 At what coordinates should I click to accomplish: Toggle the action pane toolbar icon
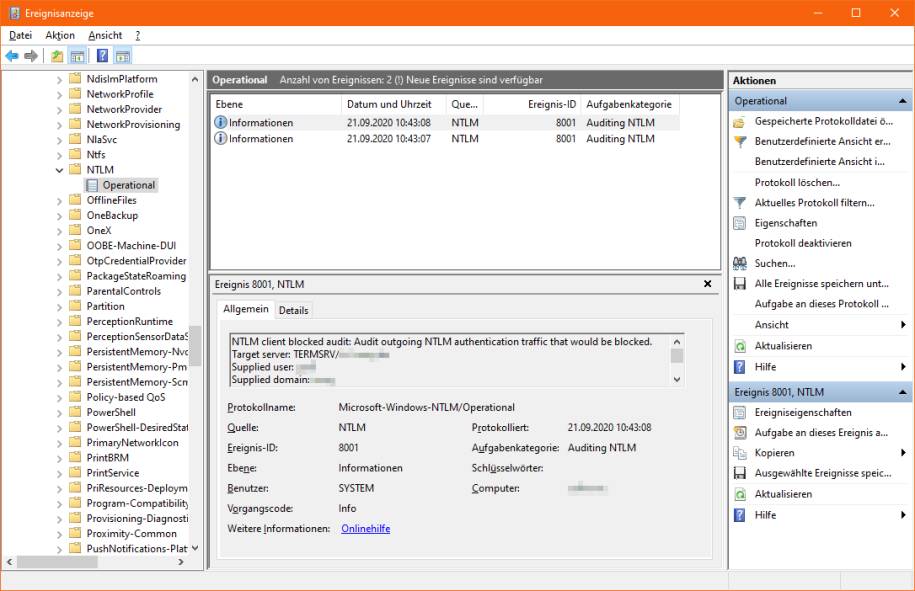click(x=123, y=56)
